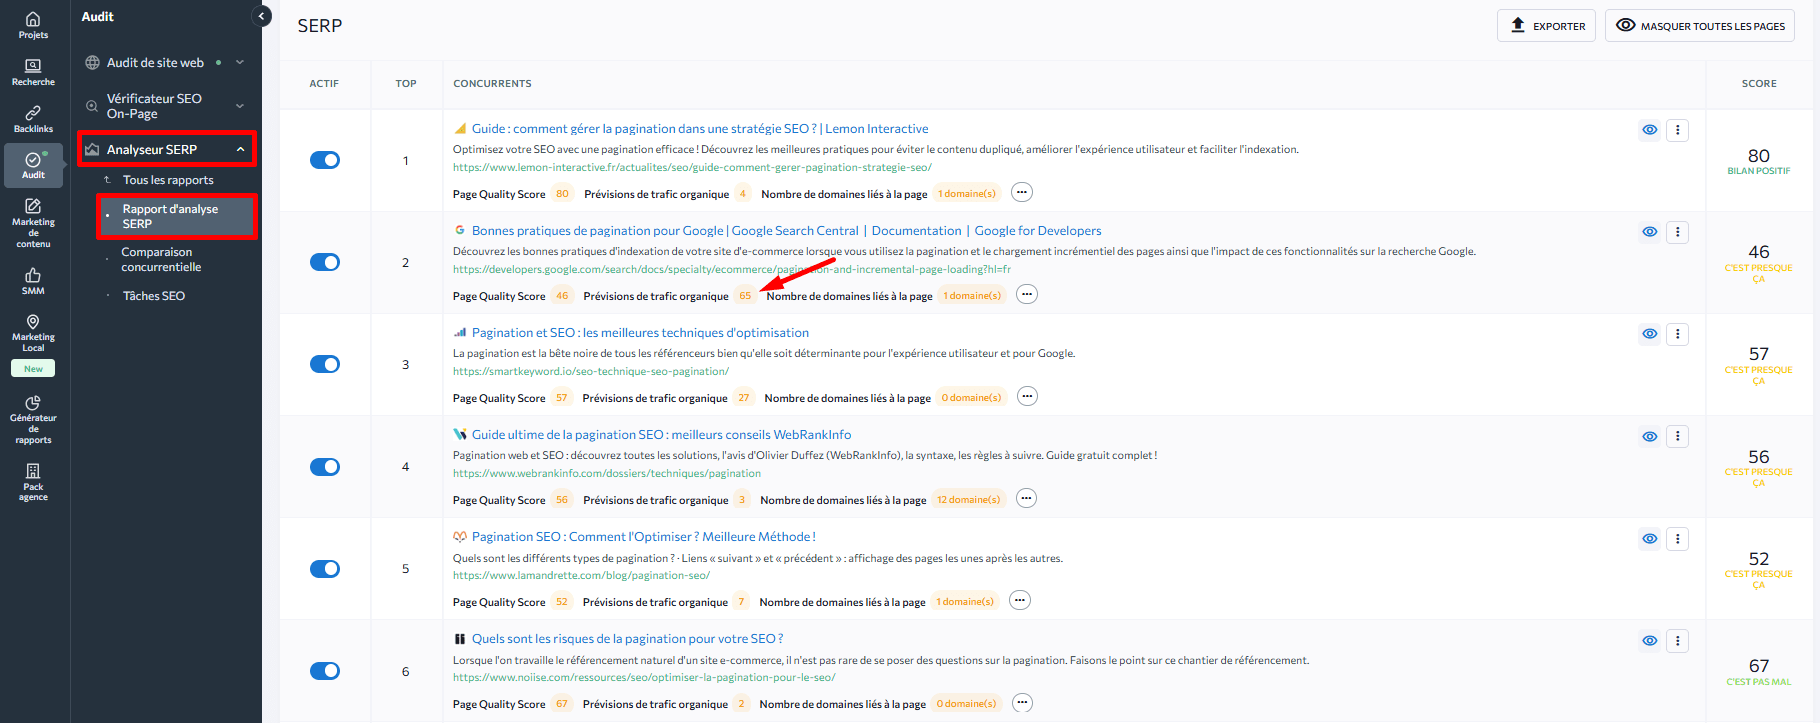Click the Audit de site web globe icon

pyautogui.click(x=92, y=62)
